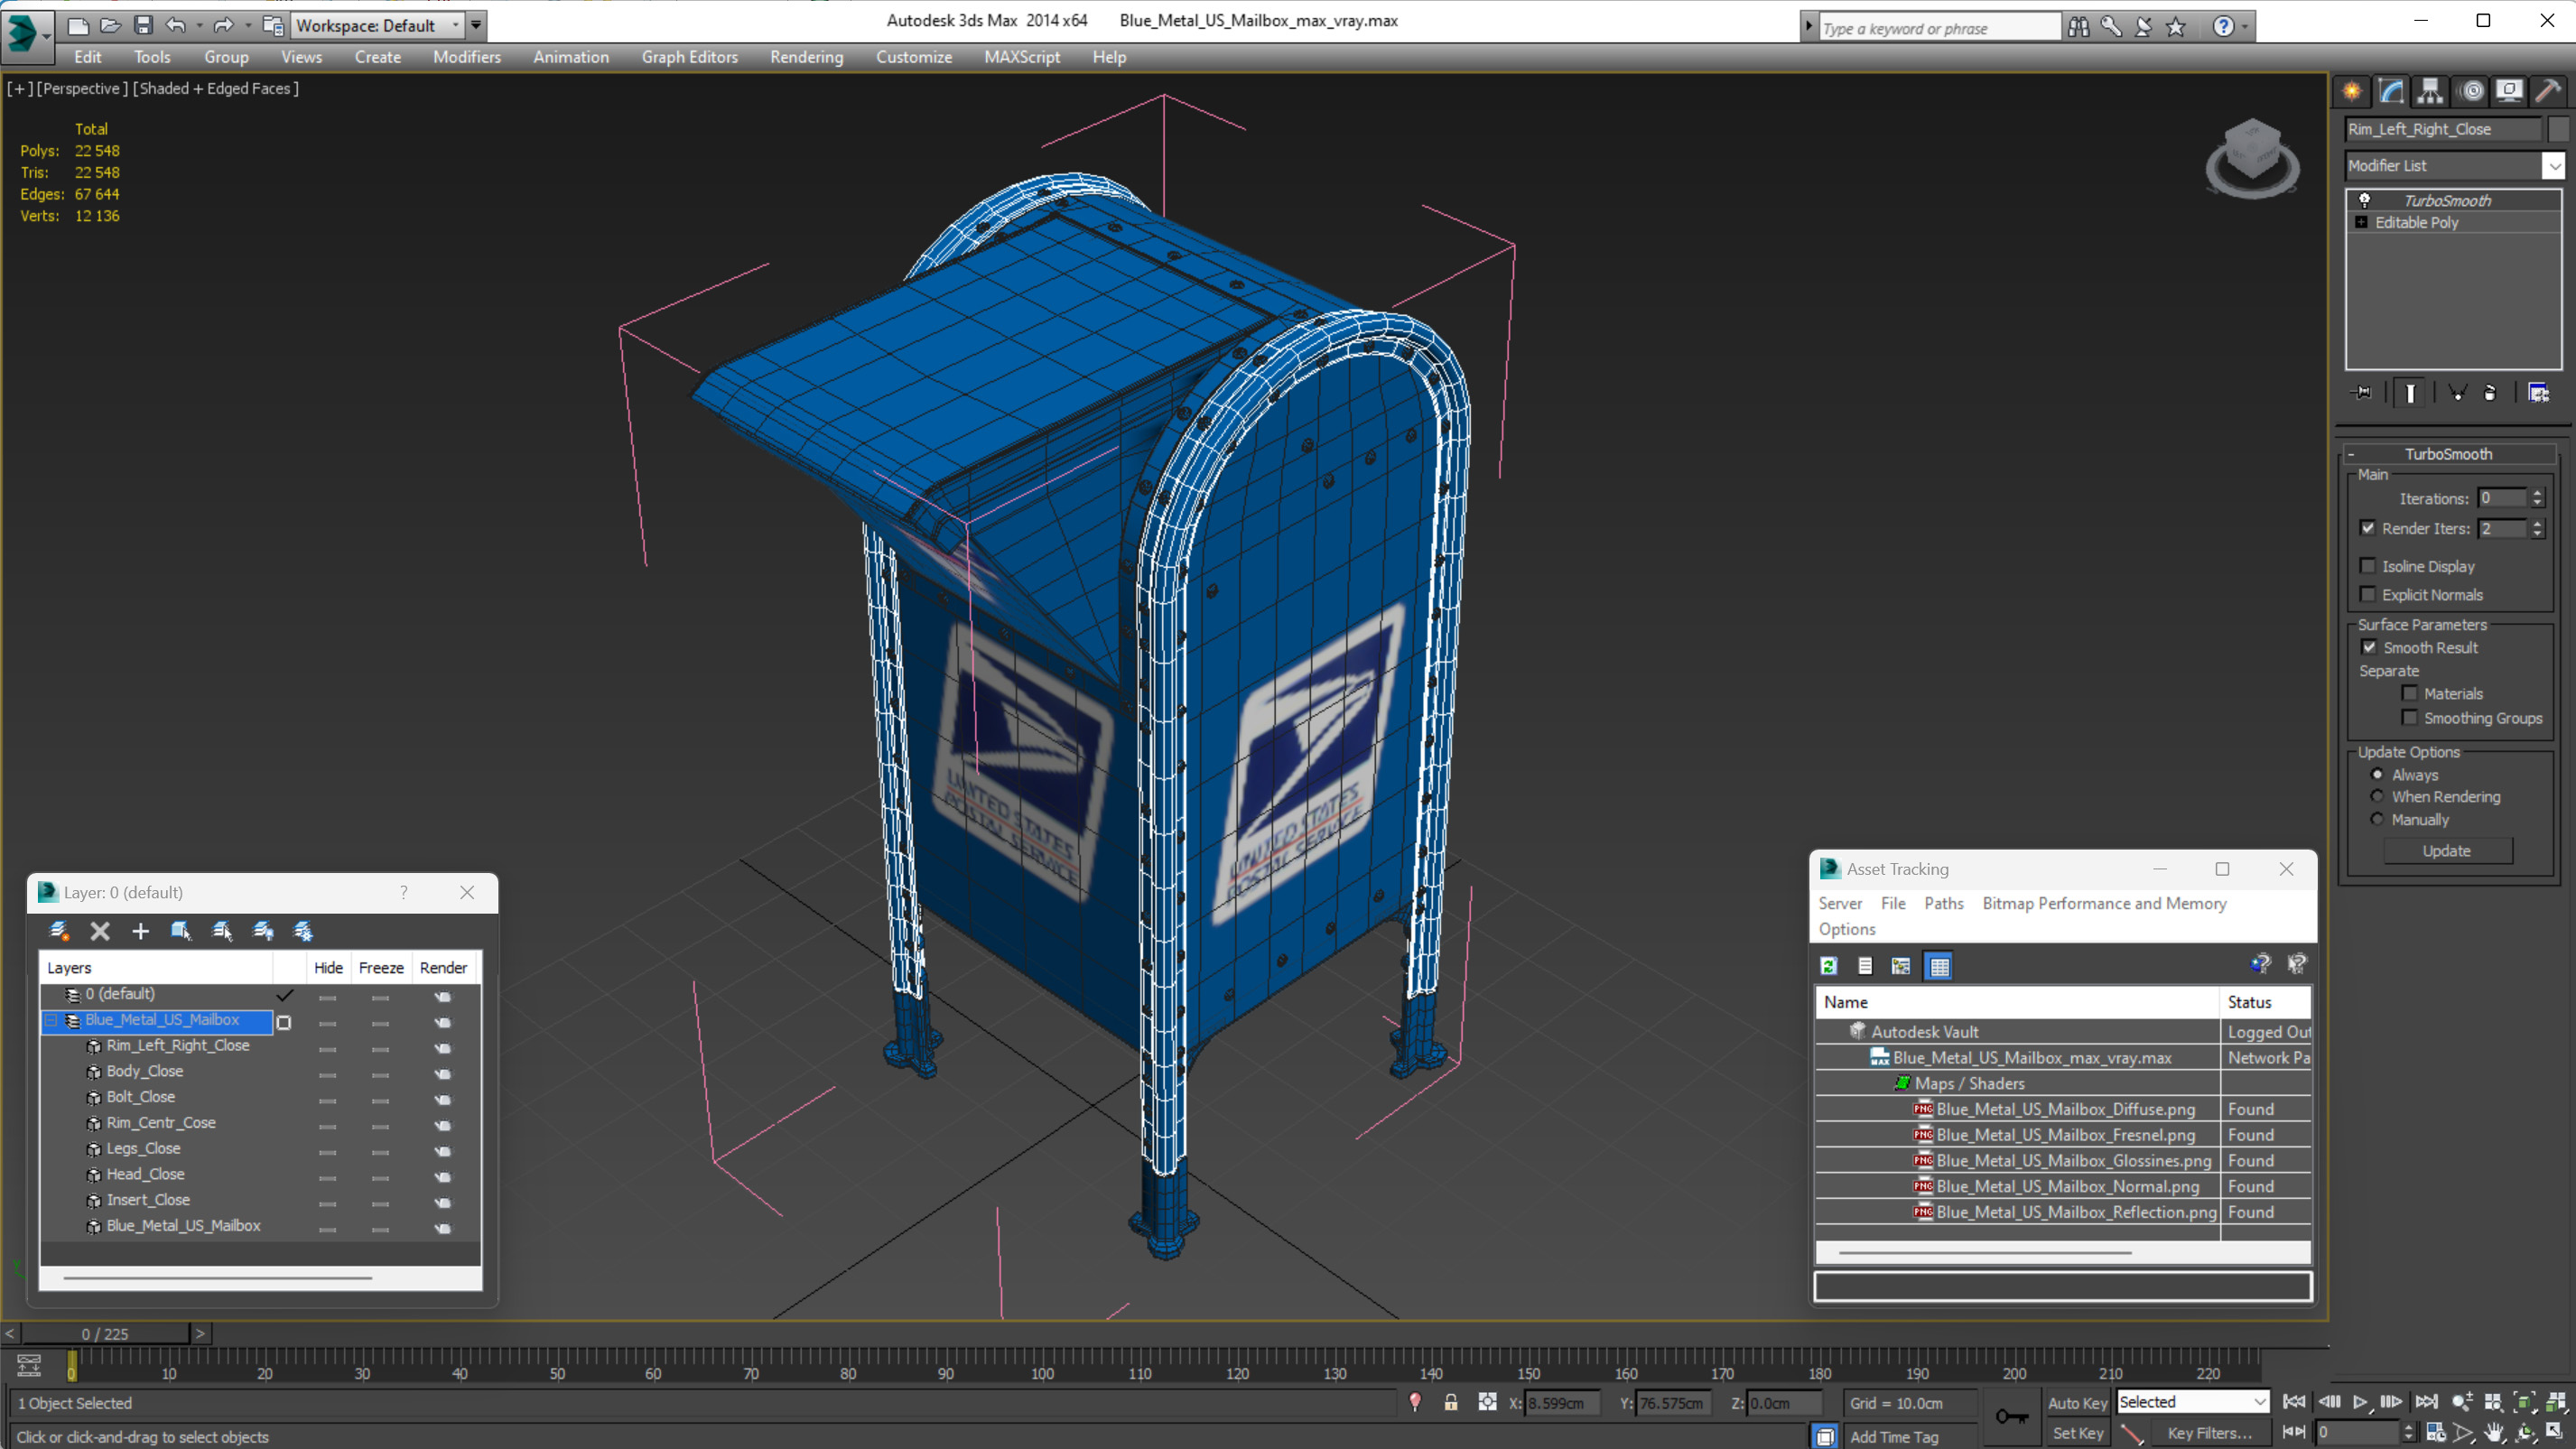Enable Separate by Smoothing Groups checkbox

point(2409,717)
